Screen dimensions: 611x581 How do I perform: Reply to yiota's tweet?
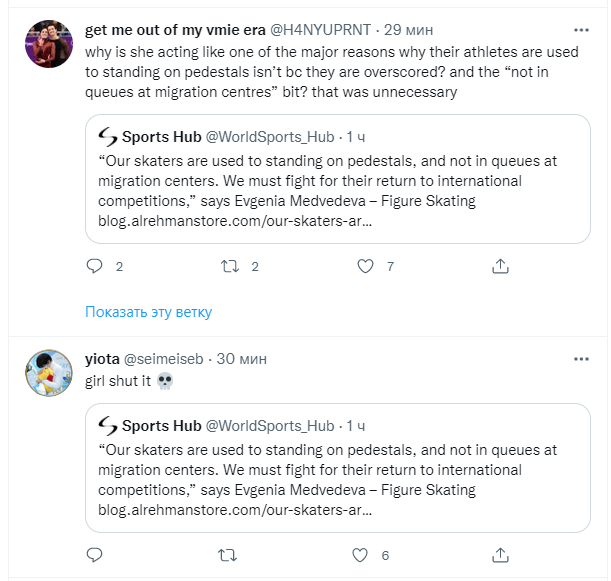(x=95, y=554)
